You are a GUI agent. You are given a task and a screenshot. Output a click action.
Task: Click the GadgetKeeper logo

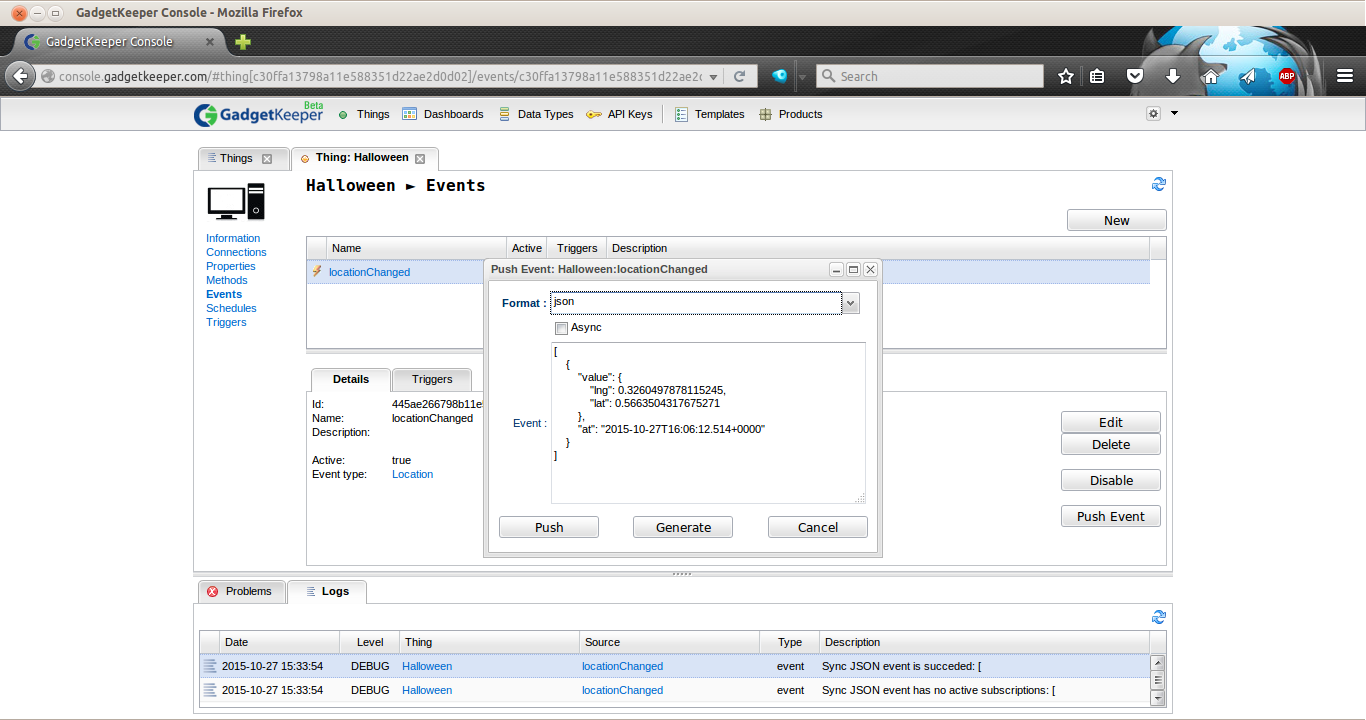[257, 113]
